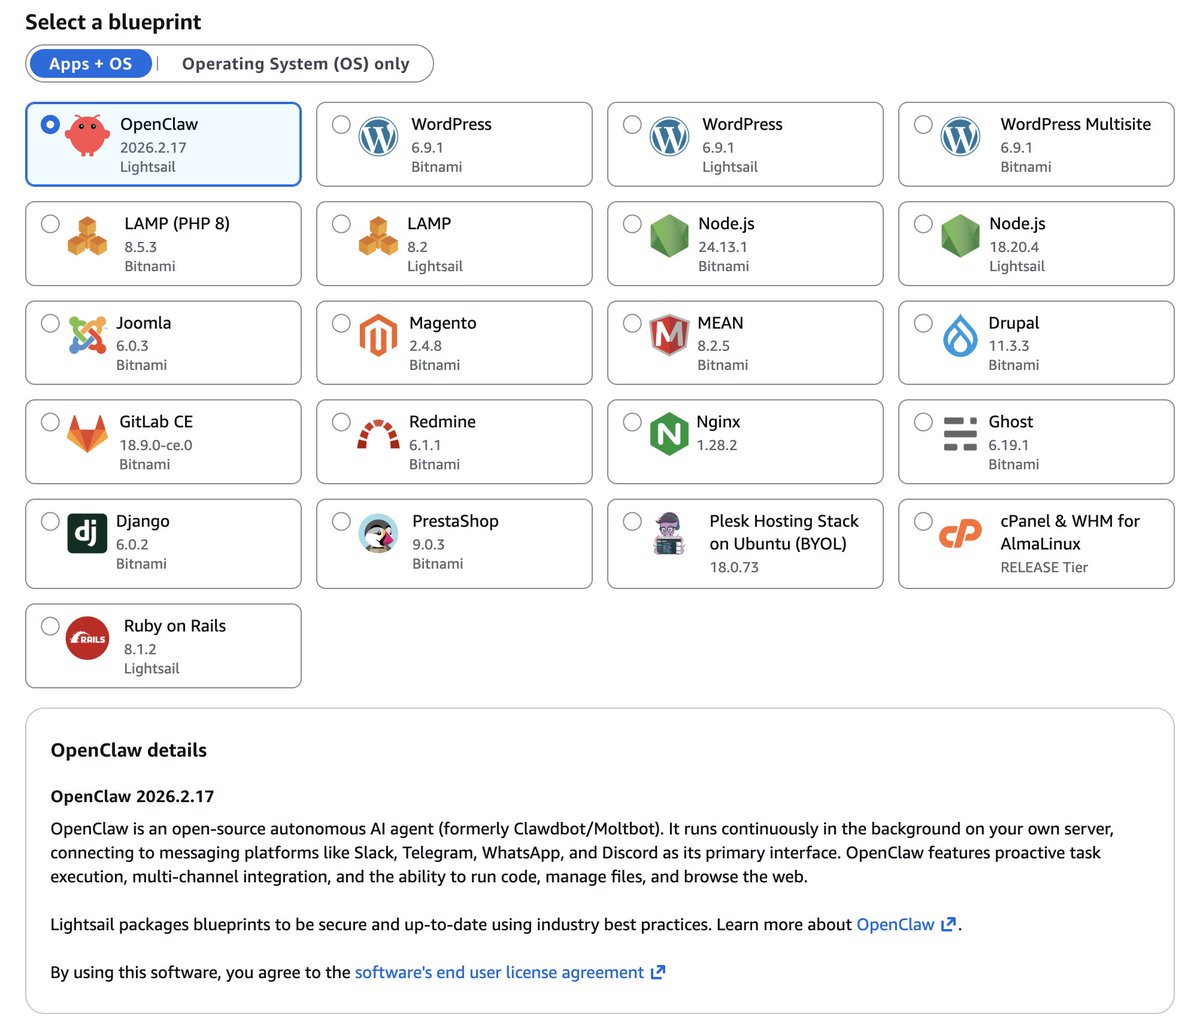Click the WordPress Multisite logo icon
This screenshot has height=1032, width=1200.
(960, 137)
